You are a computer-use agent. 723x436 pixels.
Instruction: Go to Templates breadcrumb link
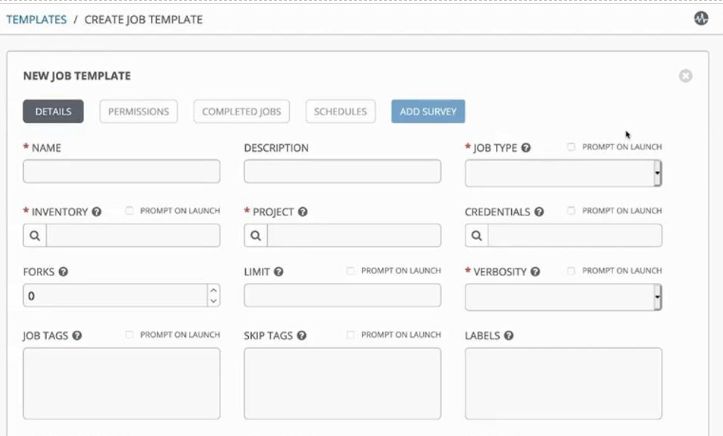[x=36, y=19]
